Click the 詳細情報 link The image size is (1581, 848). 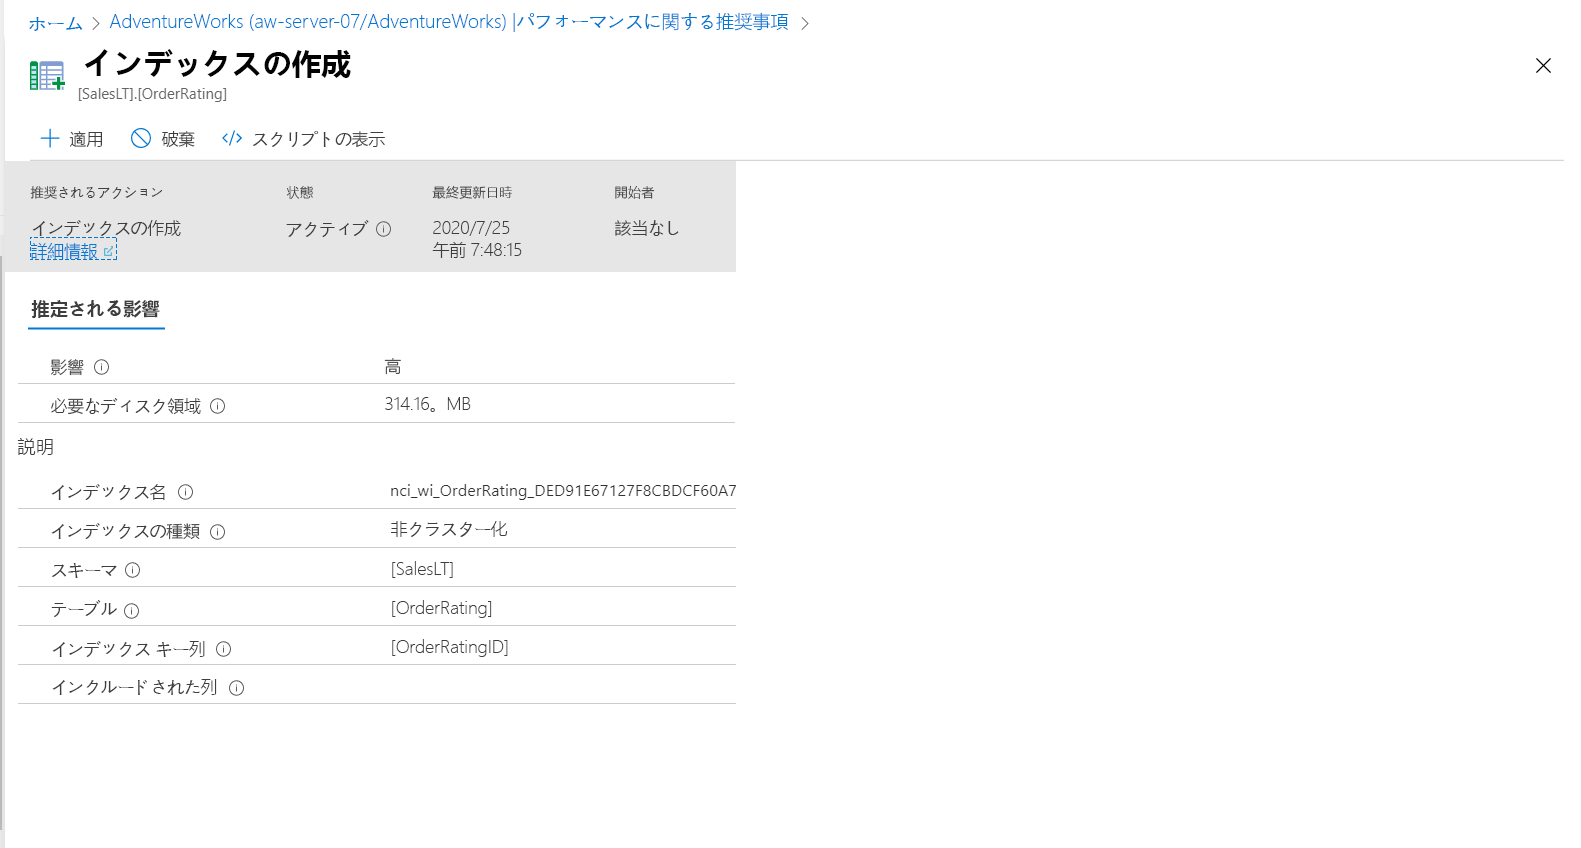click(x=73, y=251)
